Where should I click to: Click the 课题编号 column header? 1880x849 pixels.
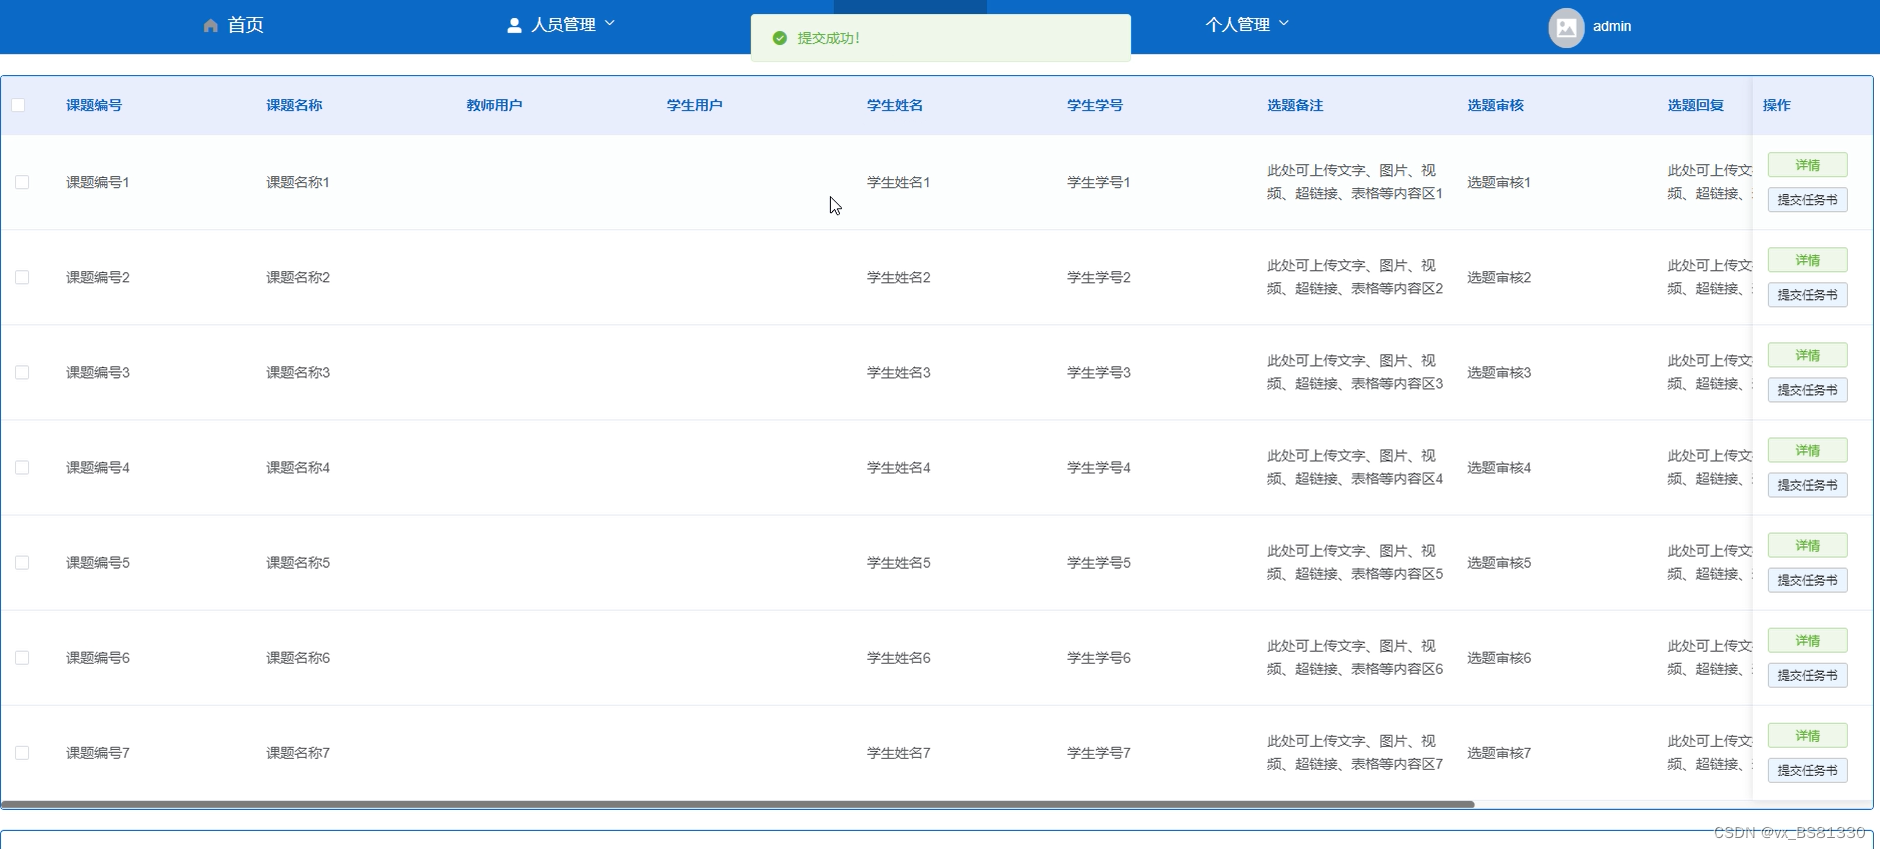pyautogui.click(x=94, y=105)
